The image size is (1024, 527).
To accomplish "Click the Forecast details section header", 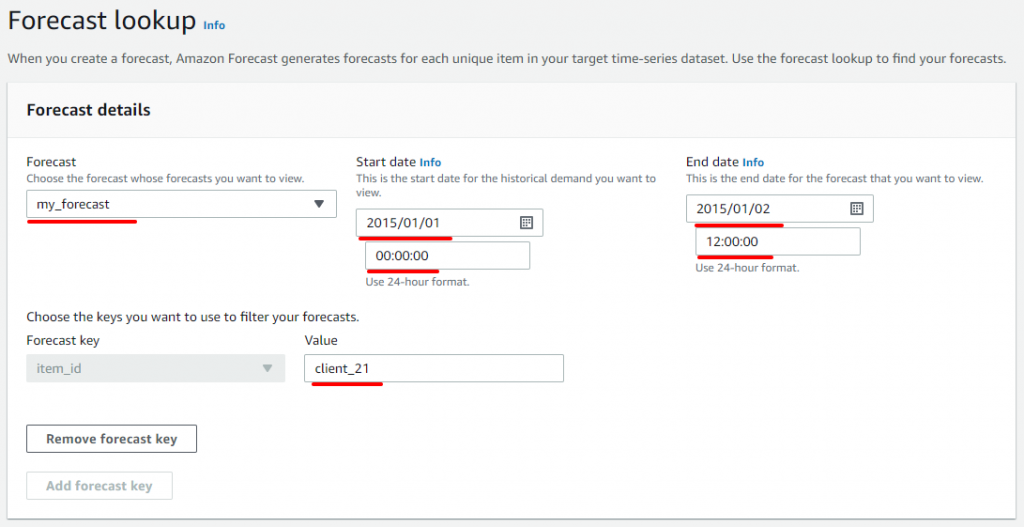I will 88,110.
